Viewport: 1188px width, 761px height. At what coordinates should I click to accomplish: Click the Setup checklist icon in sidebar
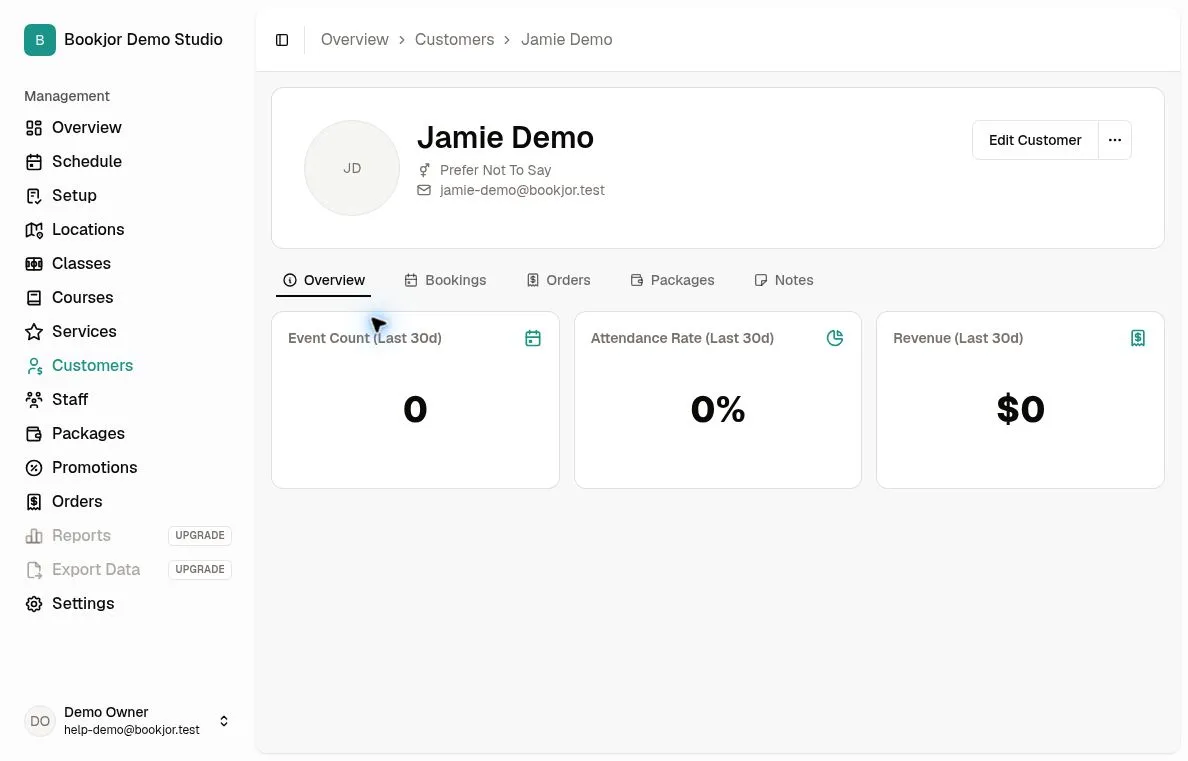tap(33, 196)
